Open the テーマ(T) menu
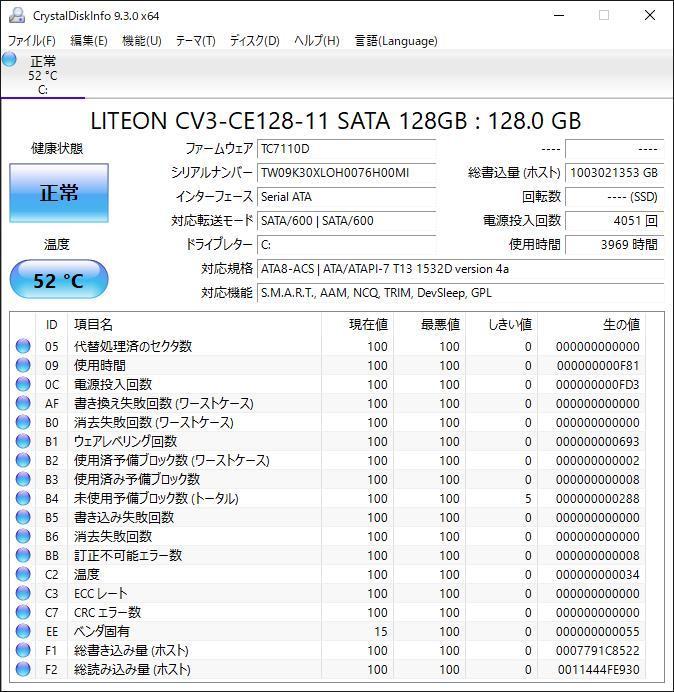 (196, 41)
